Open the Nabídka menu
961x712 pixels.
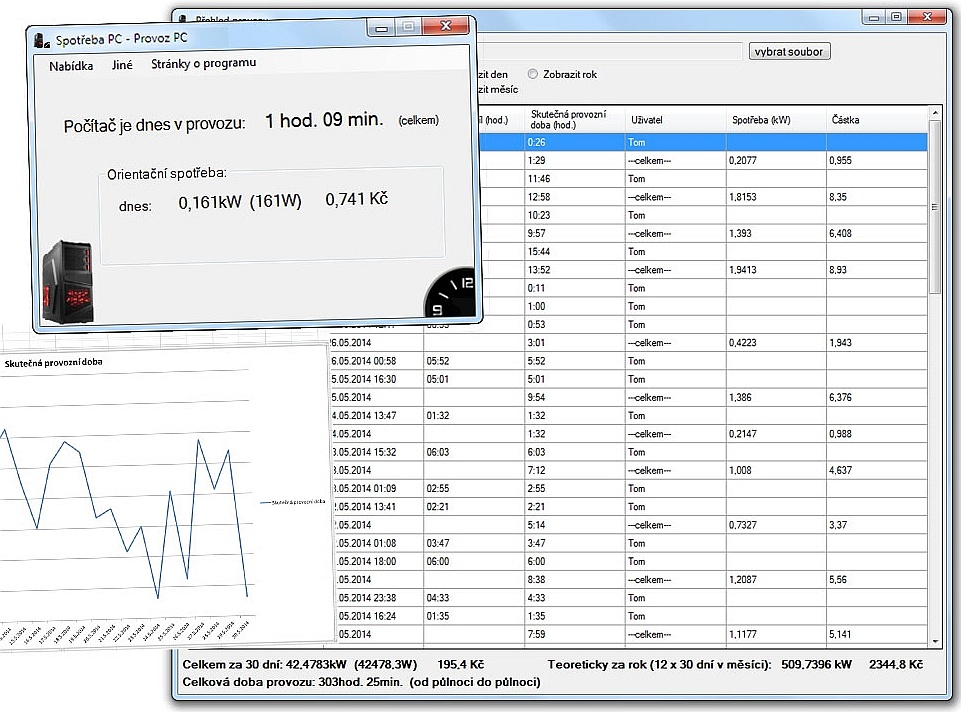[x=71, y=66]
